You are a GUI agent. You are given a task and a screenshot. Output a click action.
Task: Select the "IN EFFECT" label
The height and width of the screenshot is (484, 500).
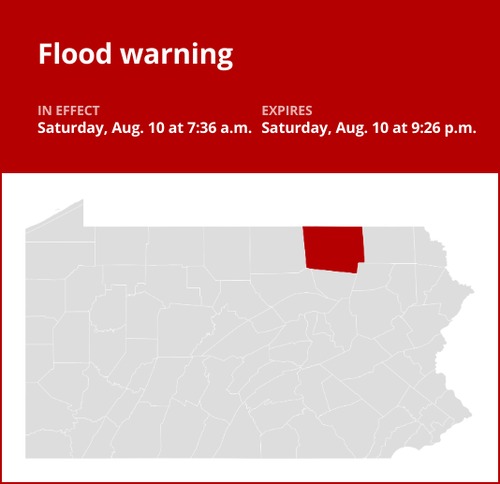tap(68, 111)
